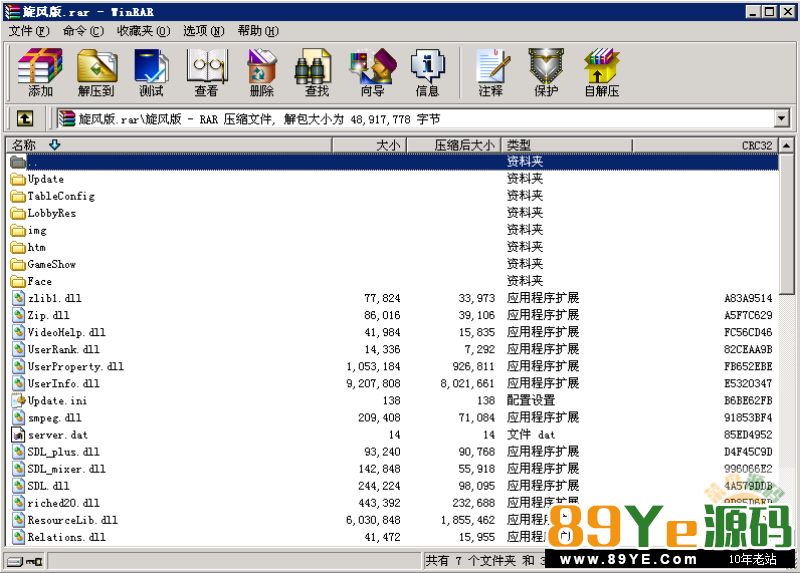Open the Help (帮助) menu
This screenshot has width=800, height=573.
[258, 31]
